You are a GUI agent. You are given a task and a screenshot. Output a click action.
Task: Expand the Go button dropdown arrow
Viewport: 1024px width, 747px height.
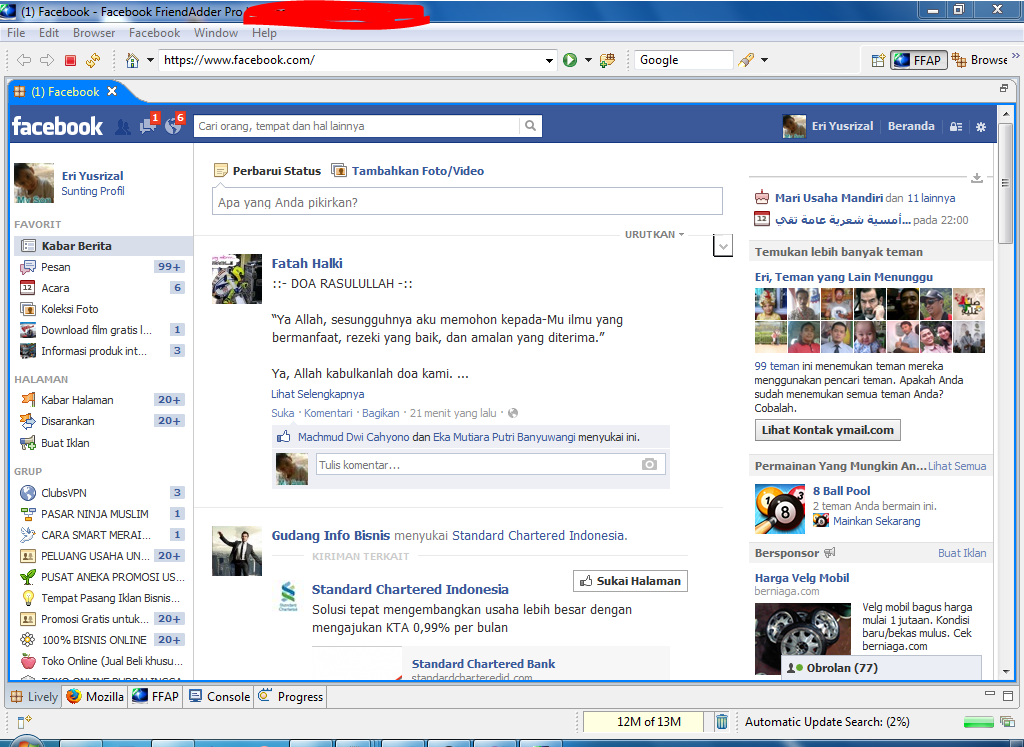(588, 60)
